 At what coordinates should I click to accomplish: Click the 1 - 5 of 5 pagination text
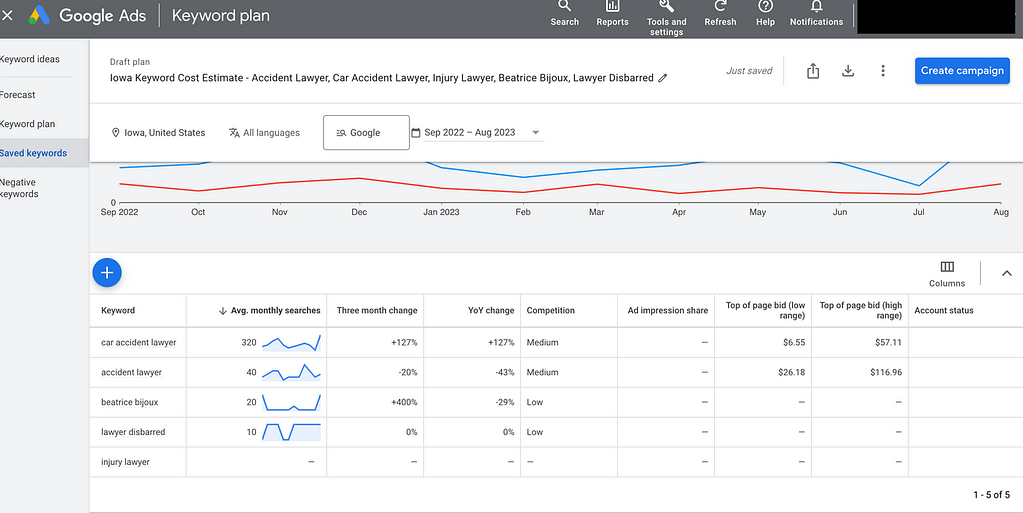point(992,495)
